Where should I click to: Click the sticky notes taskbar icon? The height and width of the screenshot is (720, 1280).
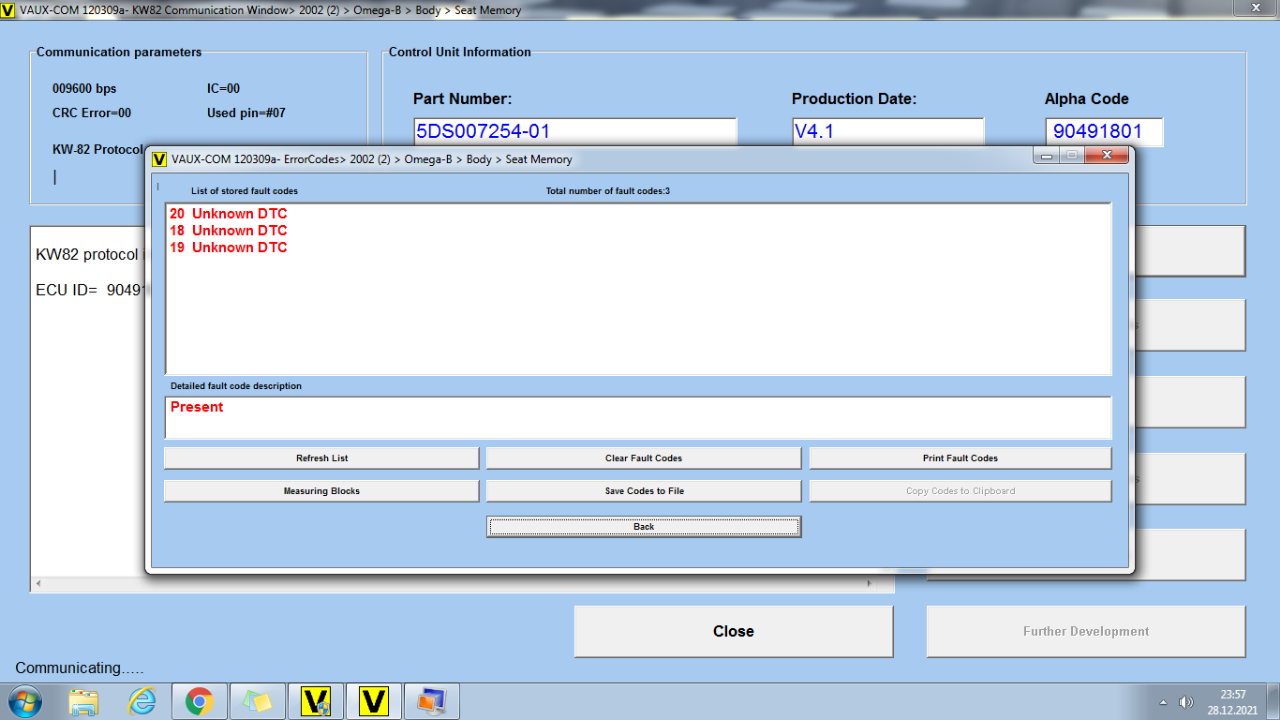click(x=258, y=702)
